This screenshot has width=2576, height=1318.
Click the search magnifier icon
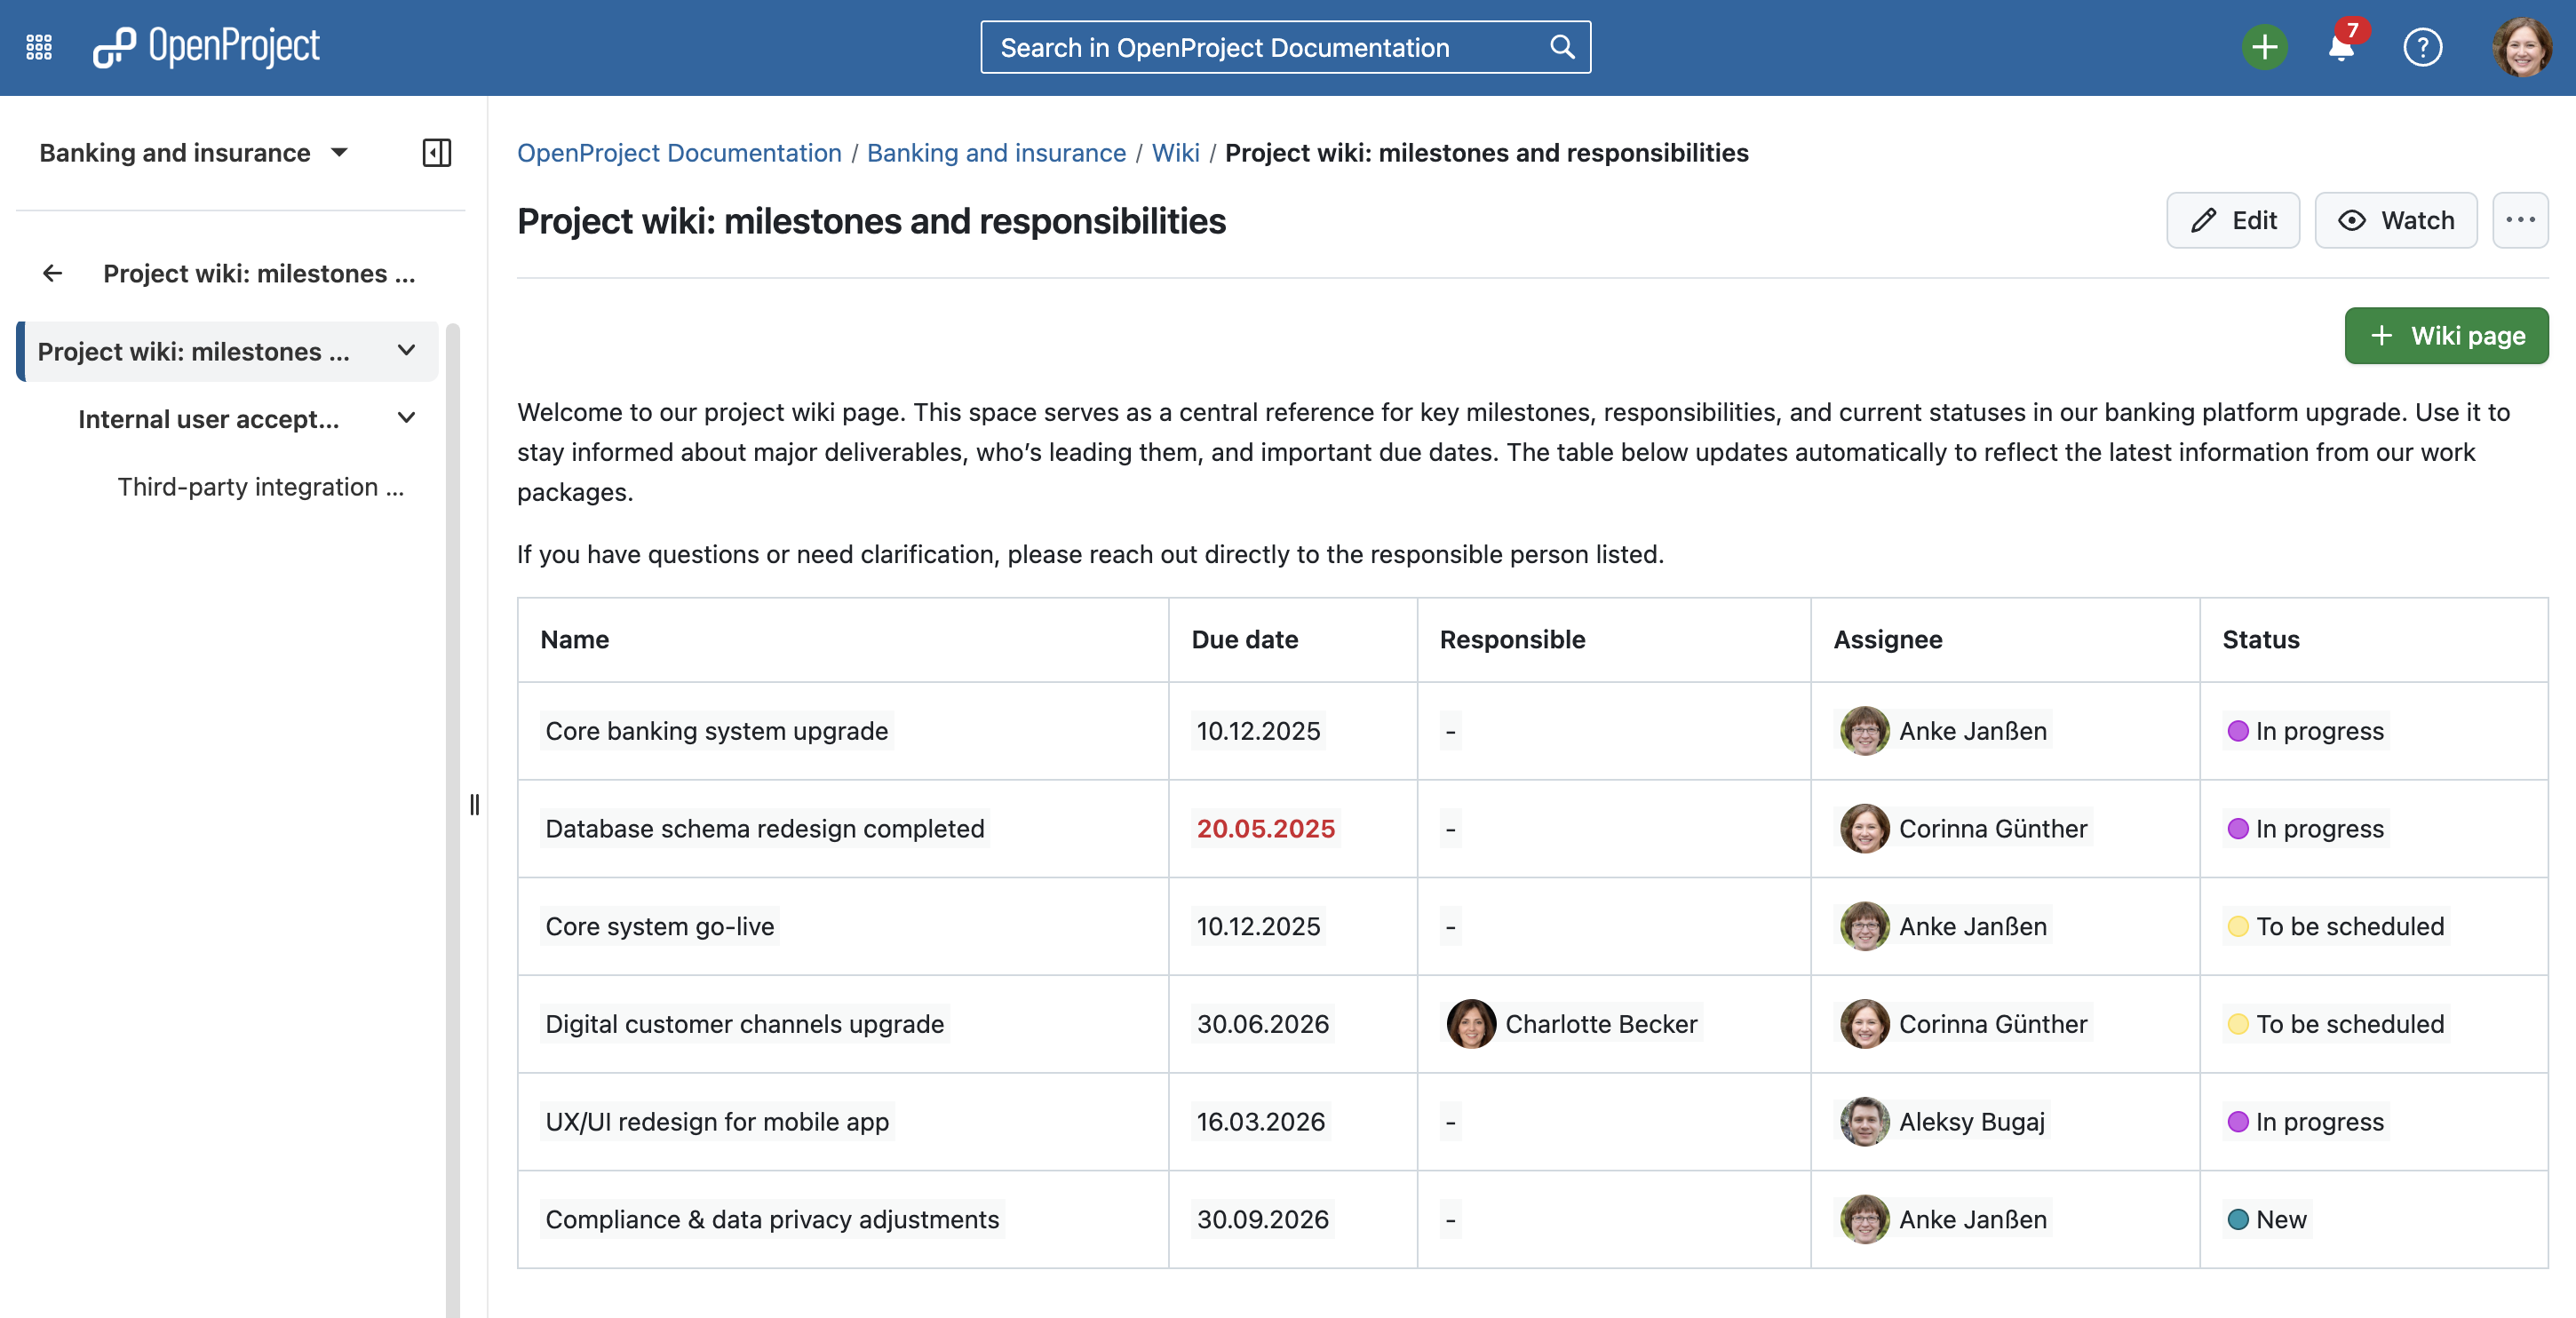(x=1561, y=47)
